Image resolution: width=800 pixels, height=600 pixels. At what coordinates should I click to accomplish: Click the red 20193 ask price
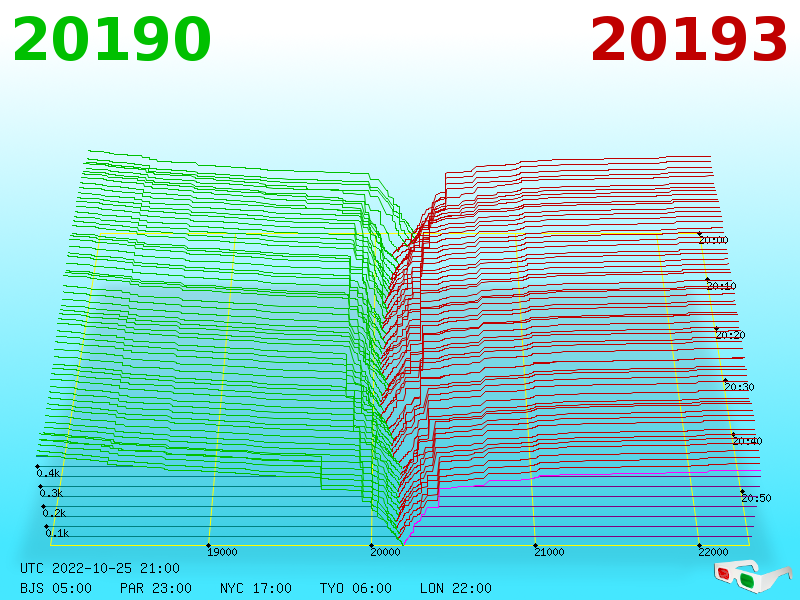click(688, 40)
